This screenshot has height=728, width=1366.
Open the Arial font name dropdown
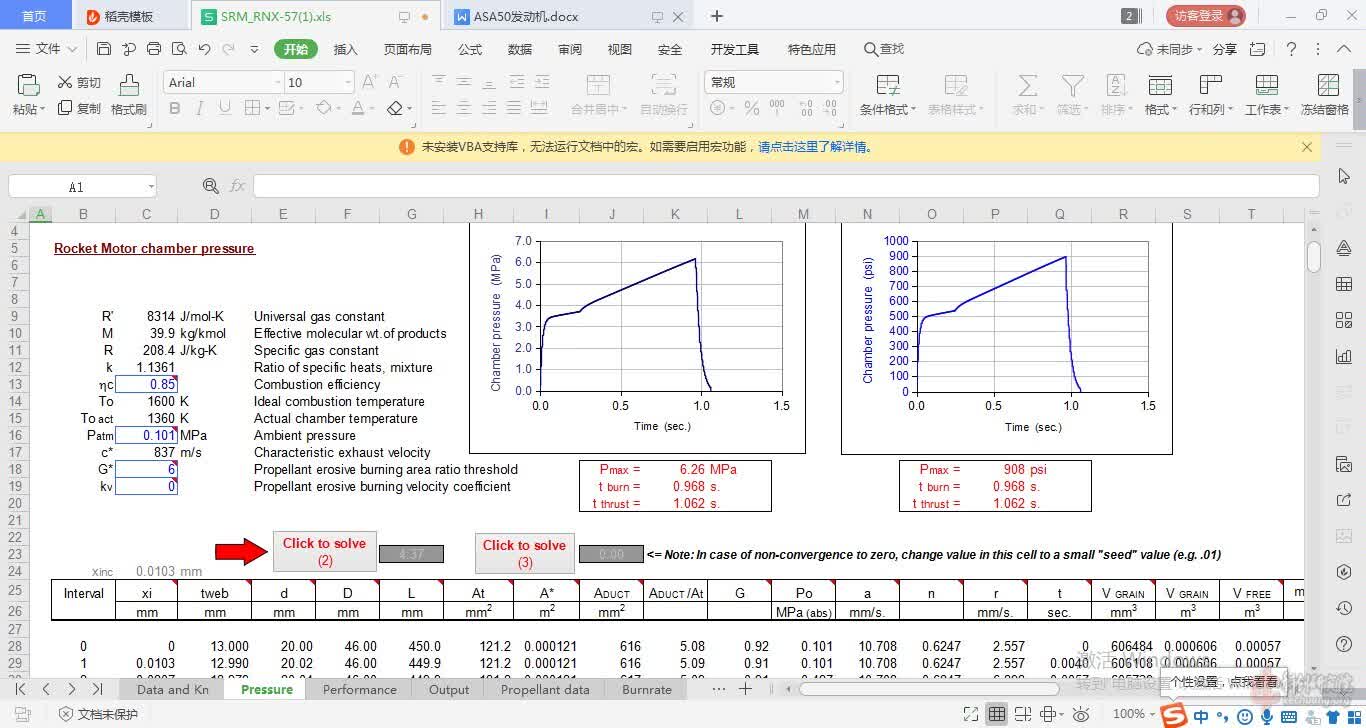[x=277, y=83]
